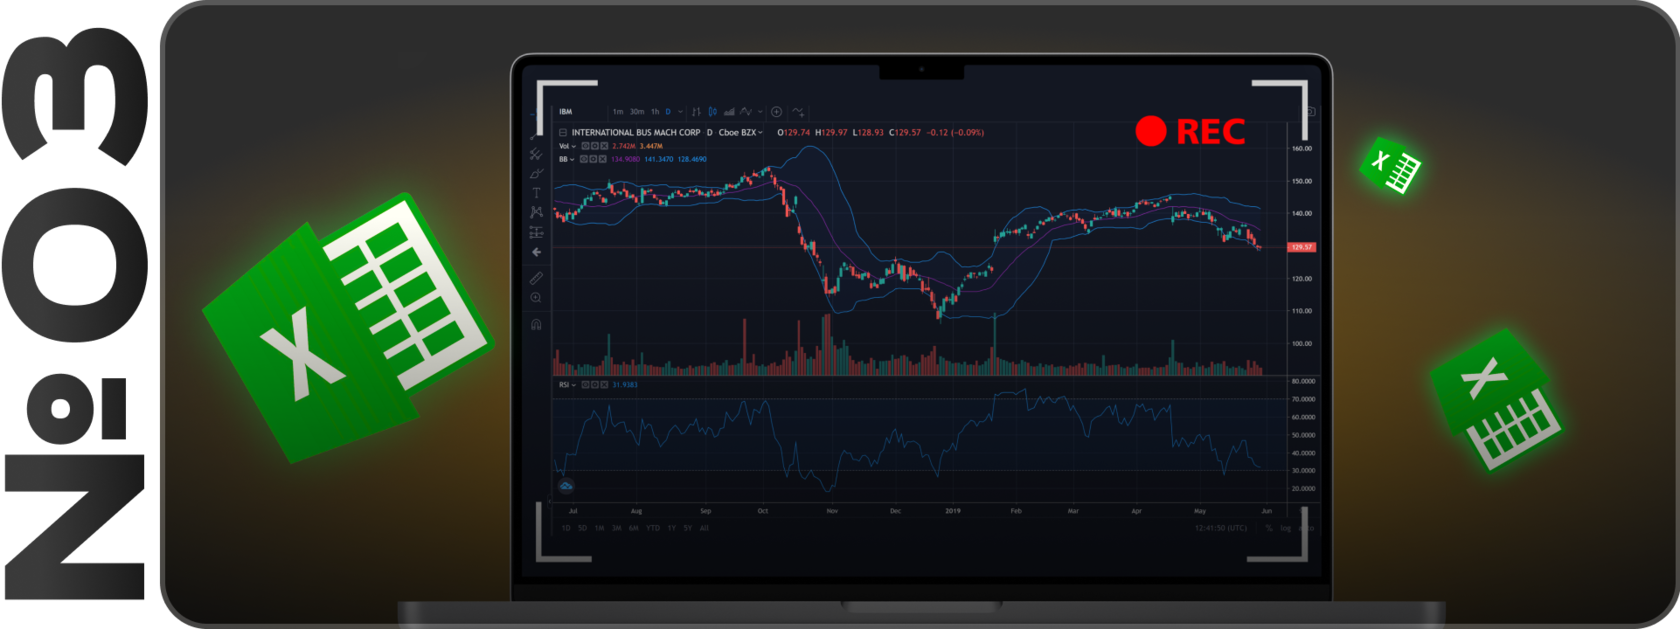Click the 12:41:50 (UTC) clock
Screen dimensions: 1680x629
point(1221,528)
